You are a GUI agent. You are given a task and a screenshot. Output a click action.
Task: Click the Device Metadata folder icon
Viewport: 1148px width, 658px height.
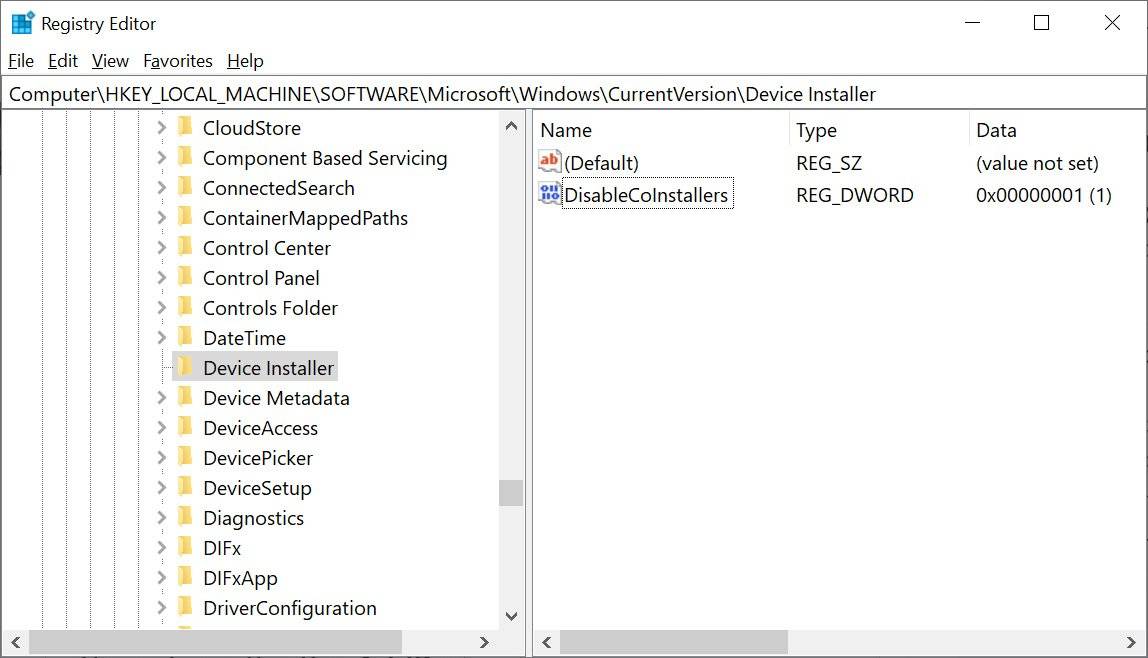[186, 397]
